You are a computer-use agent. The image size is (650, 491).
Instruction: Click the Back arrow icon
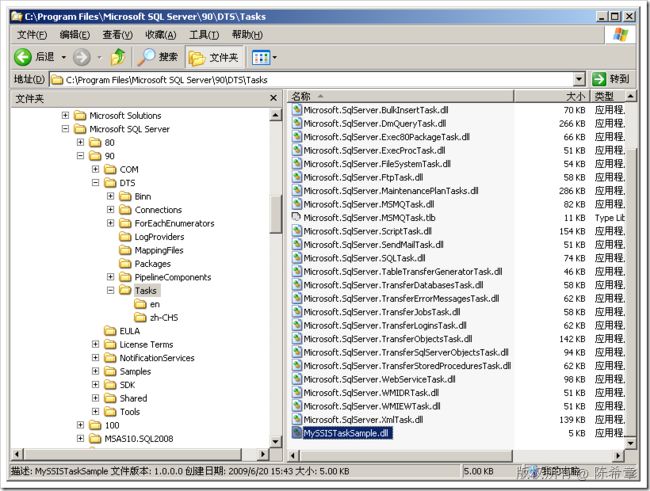[22, 57]
